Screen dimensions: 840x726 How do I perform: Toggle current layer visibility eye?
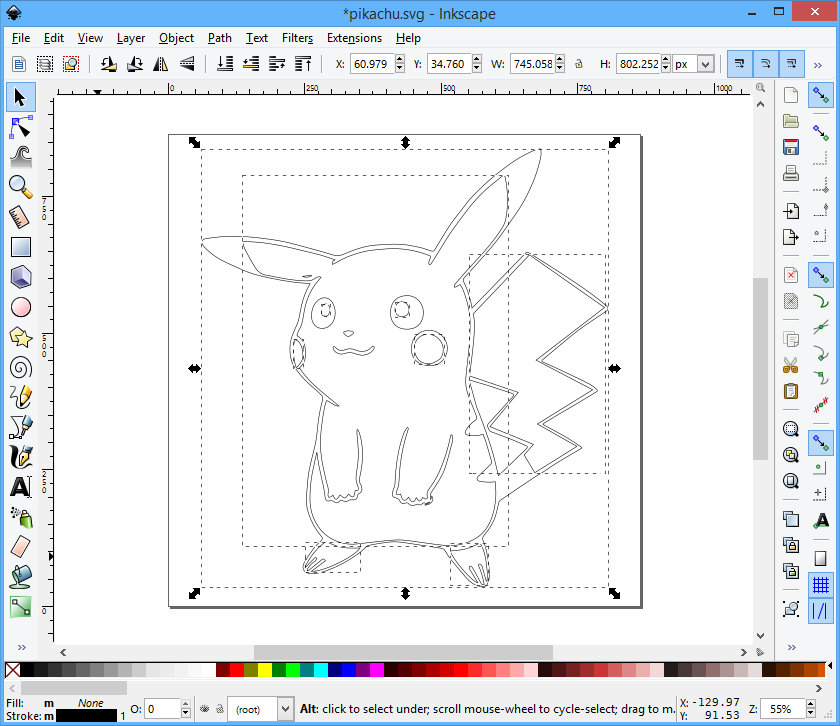point(205,709)
